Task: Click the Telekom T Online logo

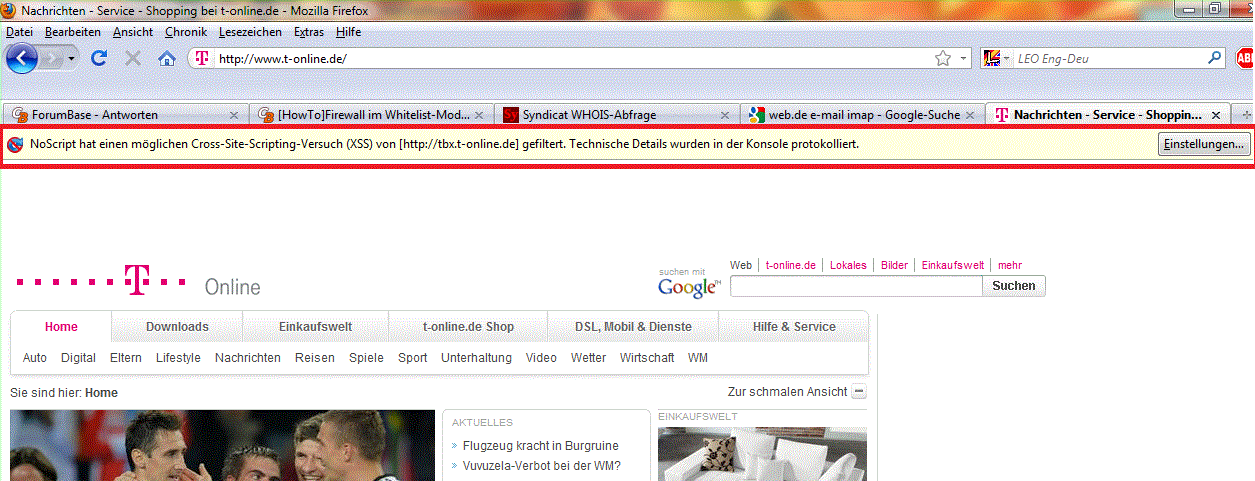Action: pyautogui.click(x=138, y=281)
